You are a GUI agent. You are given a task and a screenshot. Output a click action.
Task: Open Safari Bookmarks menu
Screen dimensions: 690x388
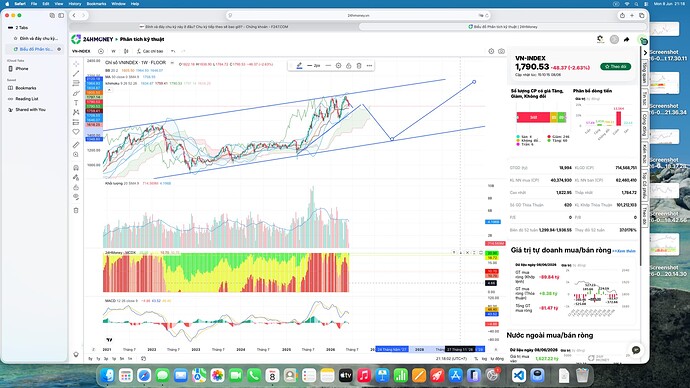pyautogui.click(x=96, y=4)
